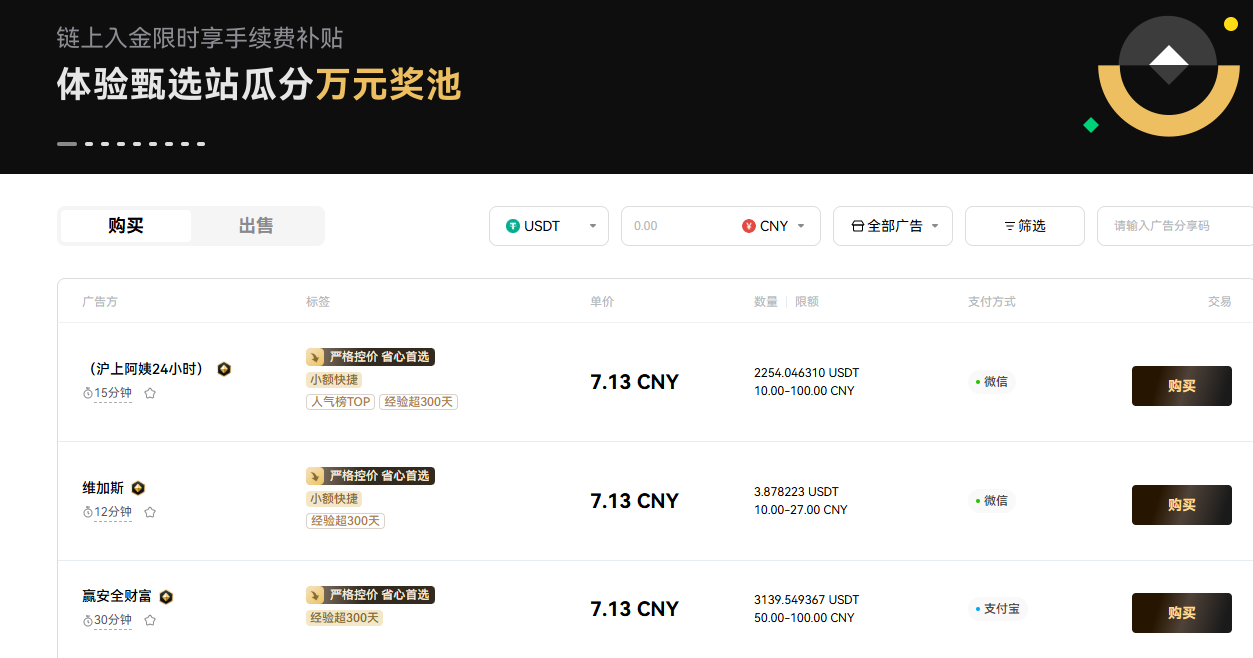Switch to the 出售 tab
Image resolution: width=1253 pixels, height=658 pixels.
256,226
